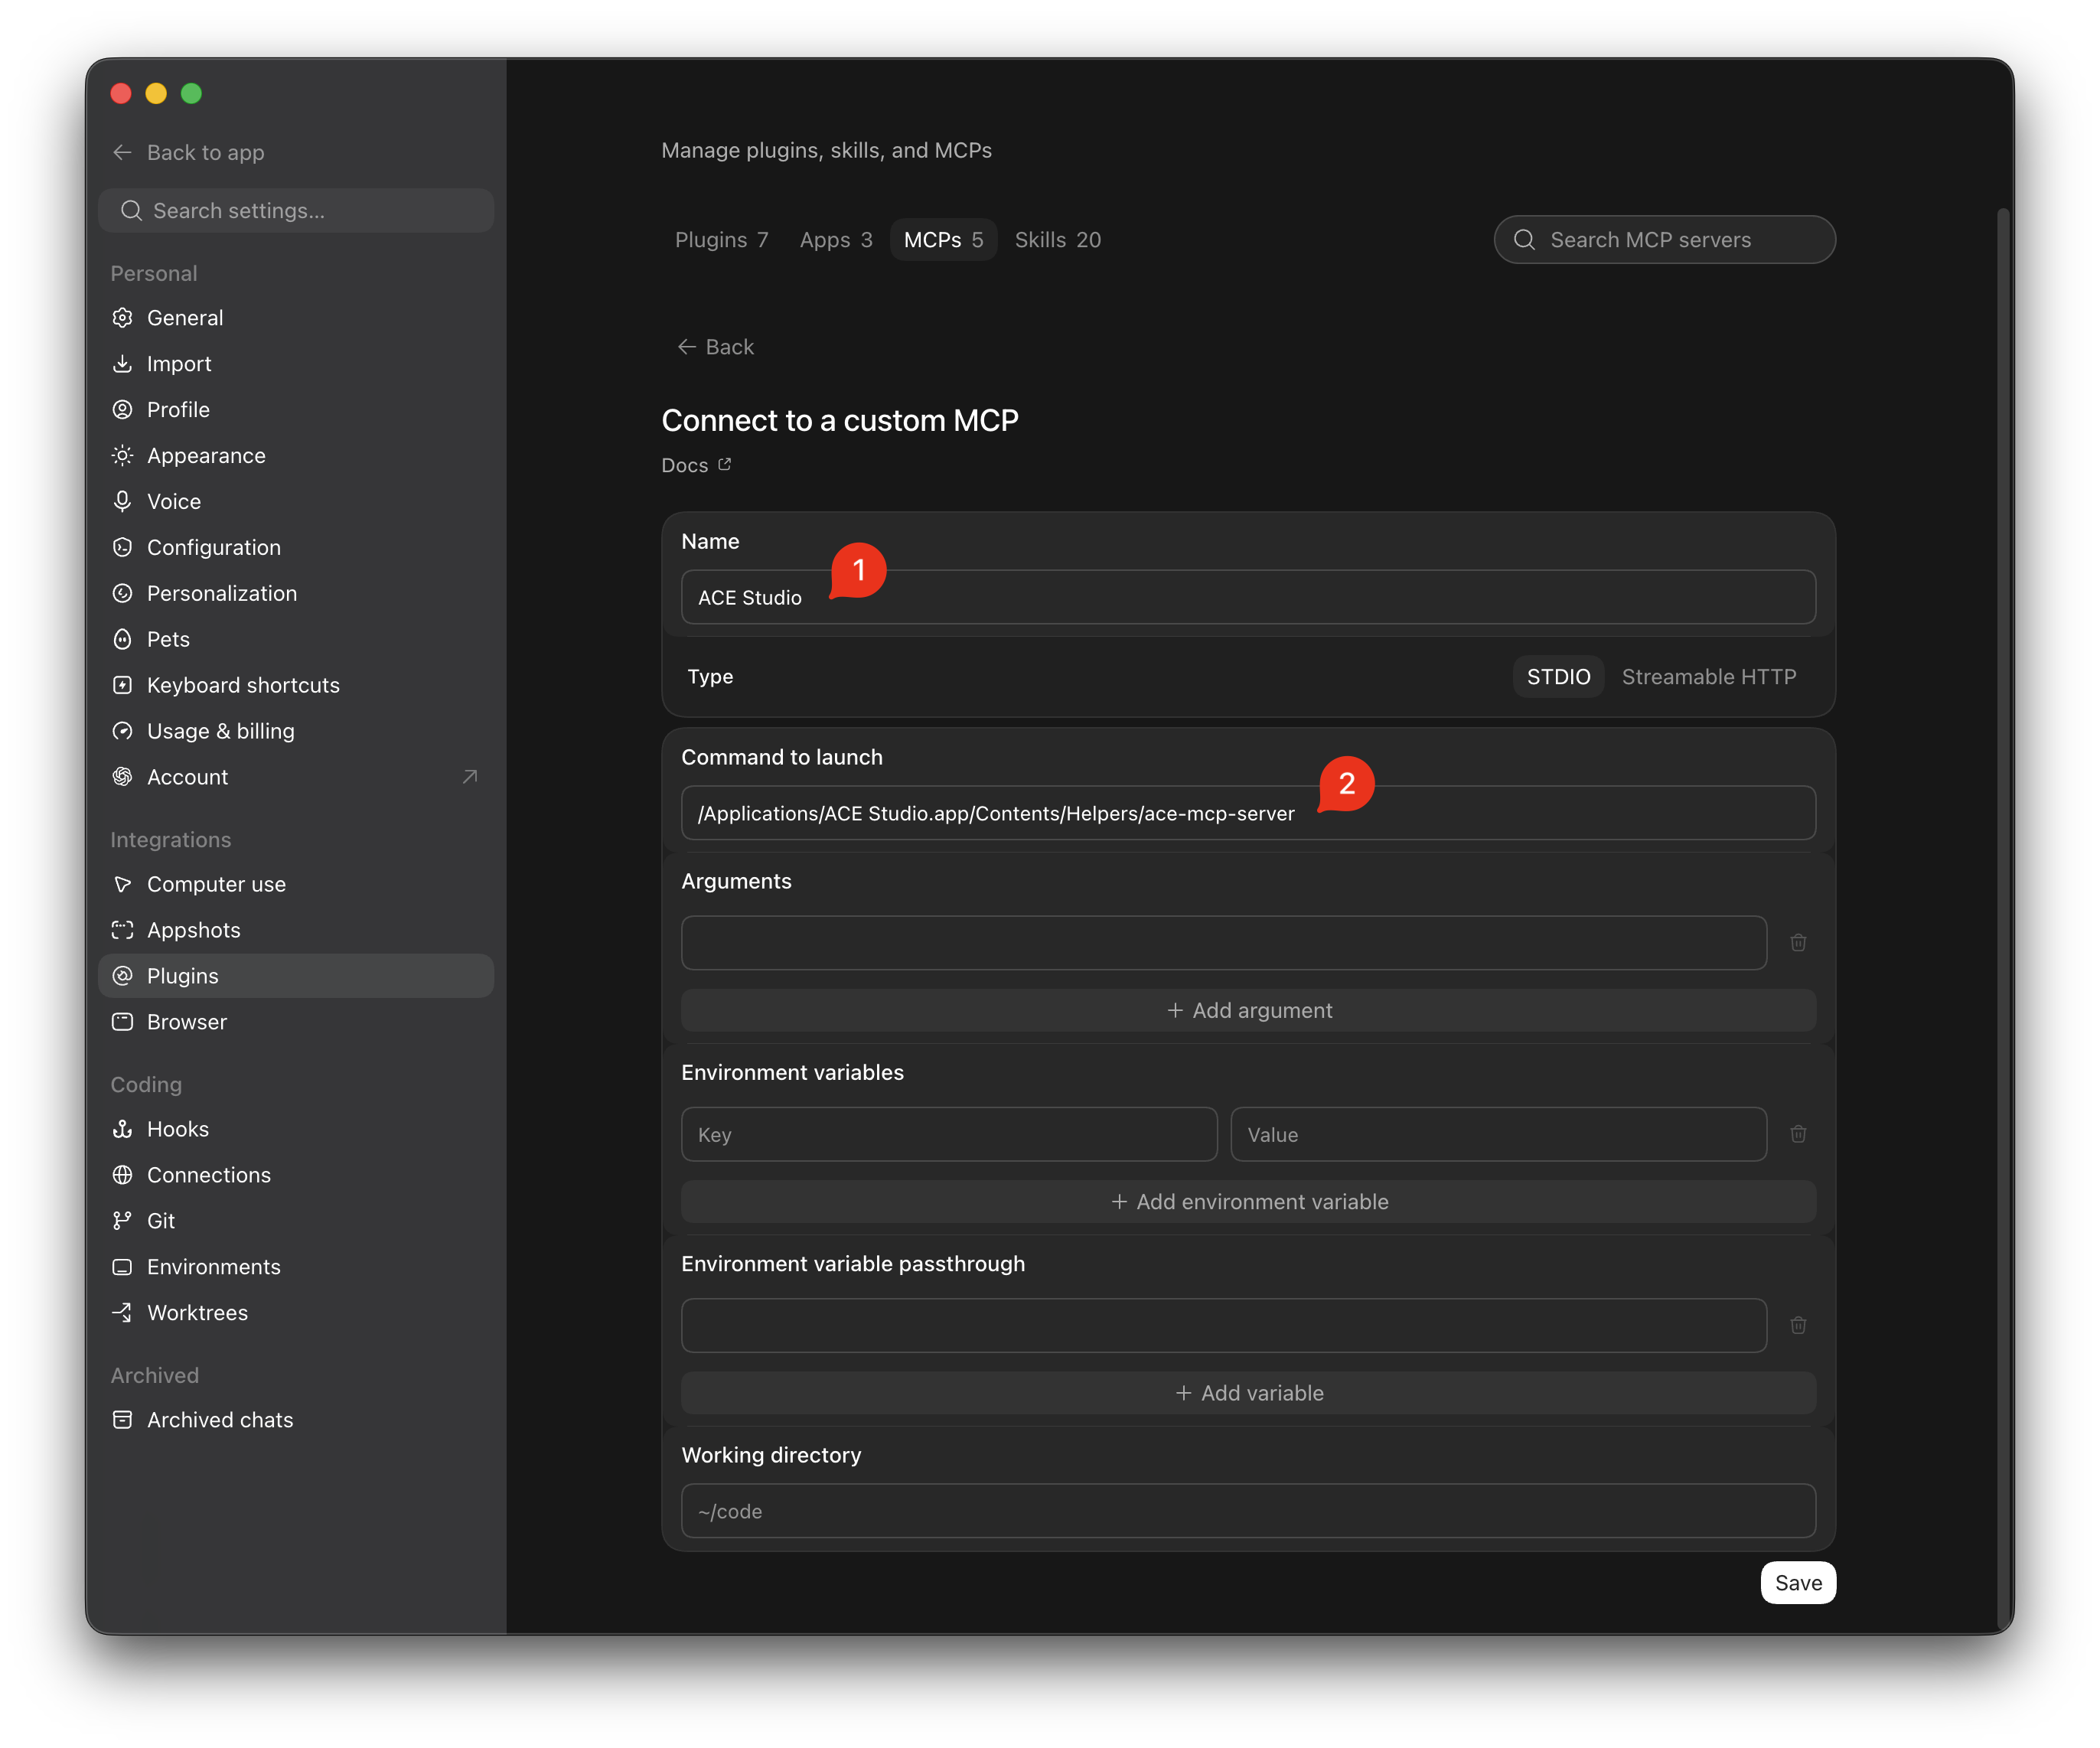Open Computer use integration settings
This screenshot has width=2100, height=1748.
[x=296, y=885]
